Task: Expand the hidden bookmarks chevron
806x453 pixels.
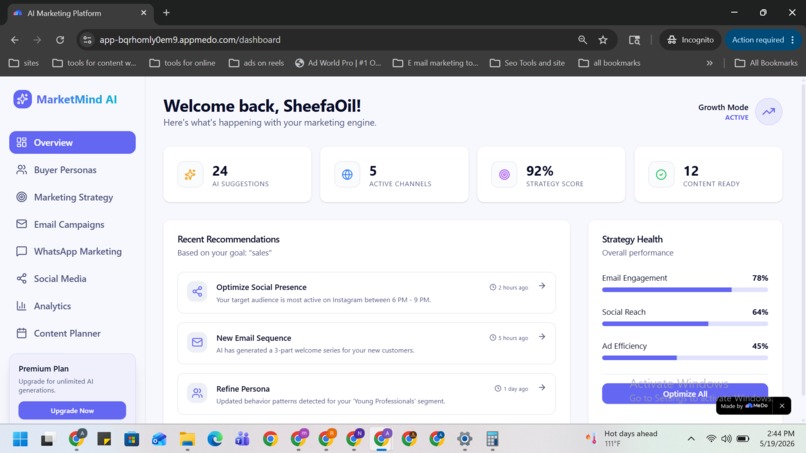Action: click(709, 63)
